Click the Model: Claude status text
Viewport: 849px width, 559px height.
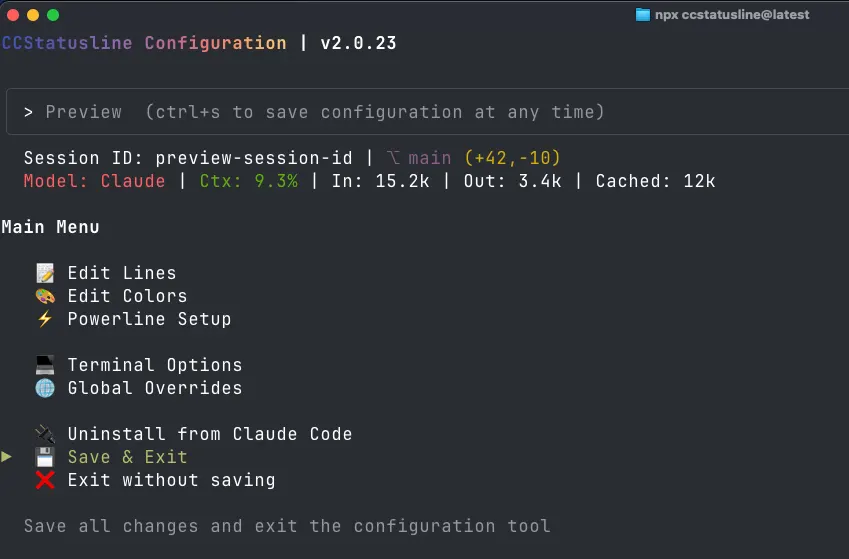[94, 181]
